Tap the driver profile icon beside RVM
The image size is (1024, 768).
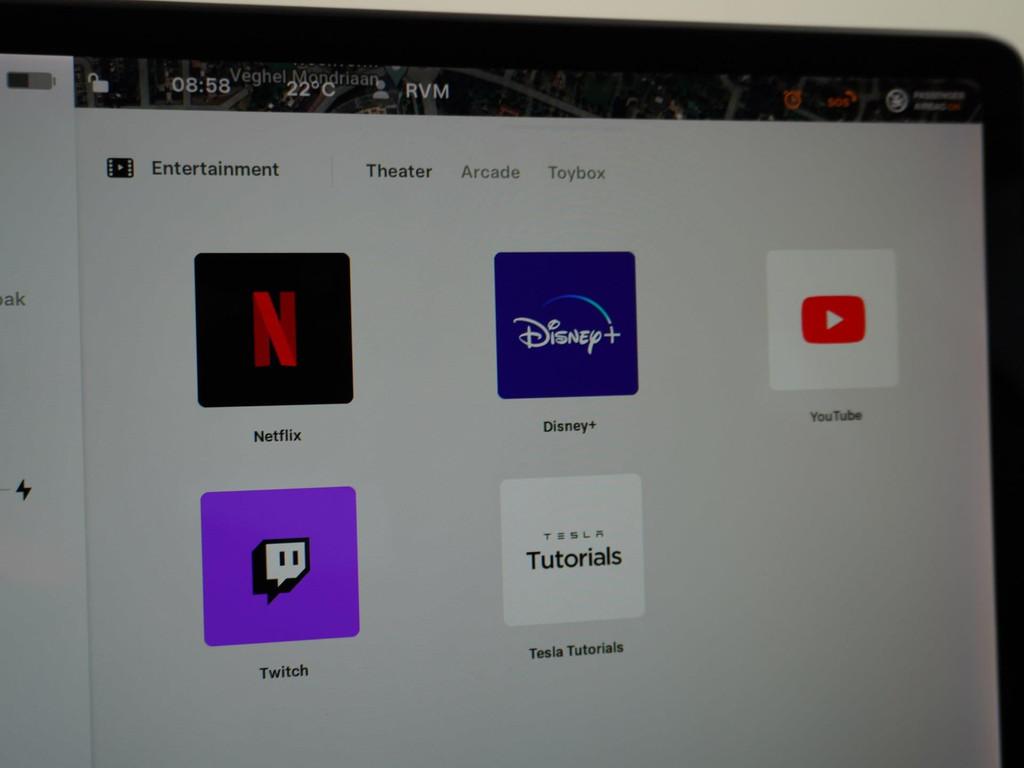click(x=381, y=90)
